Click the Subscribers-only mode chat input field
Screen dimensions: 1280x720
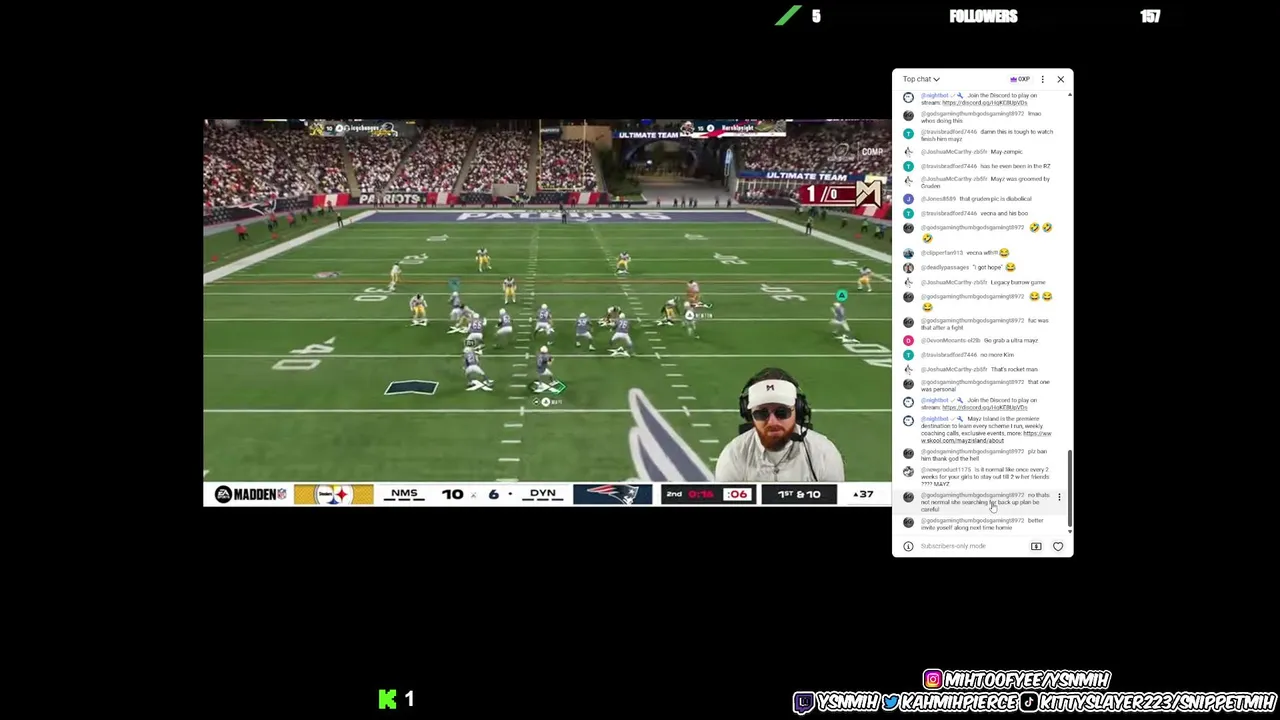(x=953, y=546)
